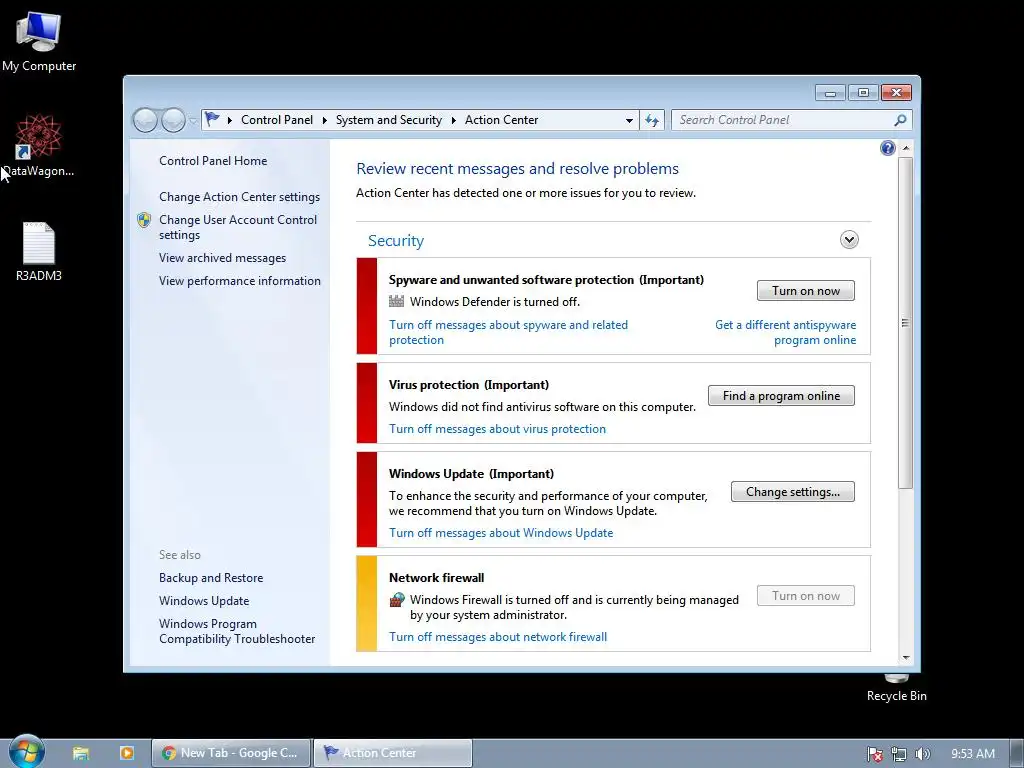Open Change Action Center settings
Image resolution: width=1024 pixels, height=768 pixels.
click(240, 197)
